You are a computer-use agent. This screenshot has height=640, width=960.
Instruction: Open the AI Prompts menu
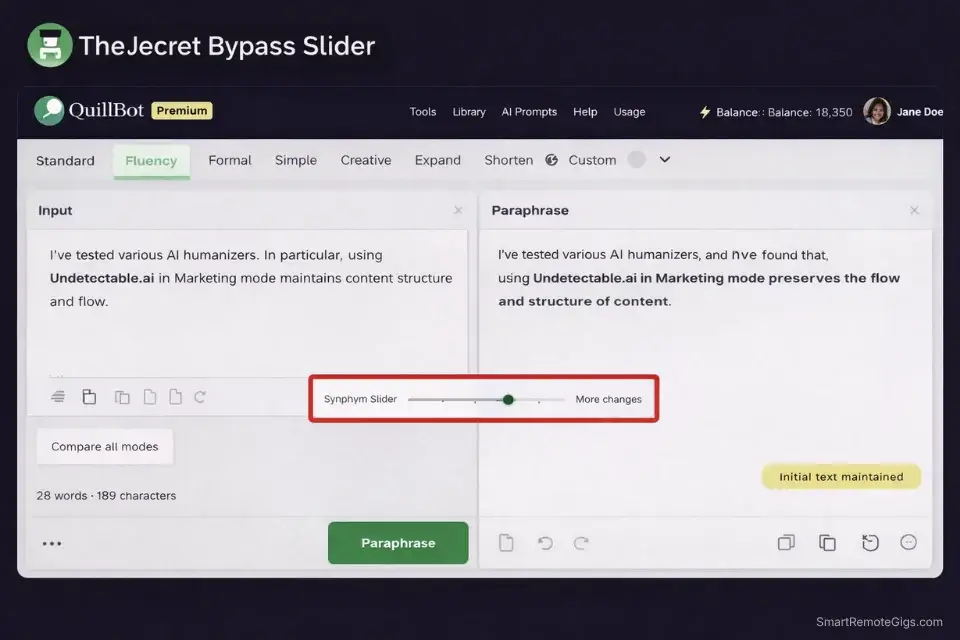(x=529, y=112)
